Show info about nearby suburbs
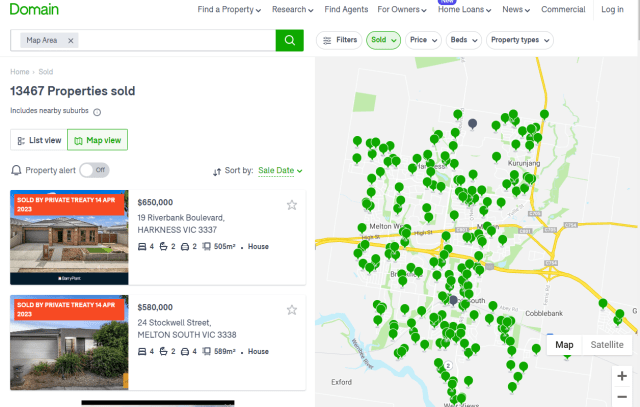The height and width of the screenshot is (407, 640). 97,112
